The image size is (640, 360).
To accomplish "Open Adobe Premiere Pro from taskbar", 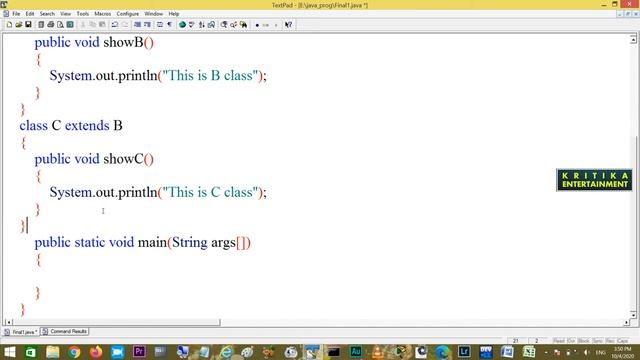I will 139,351.
